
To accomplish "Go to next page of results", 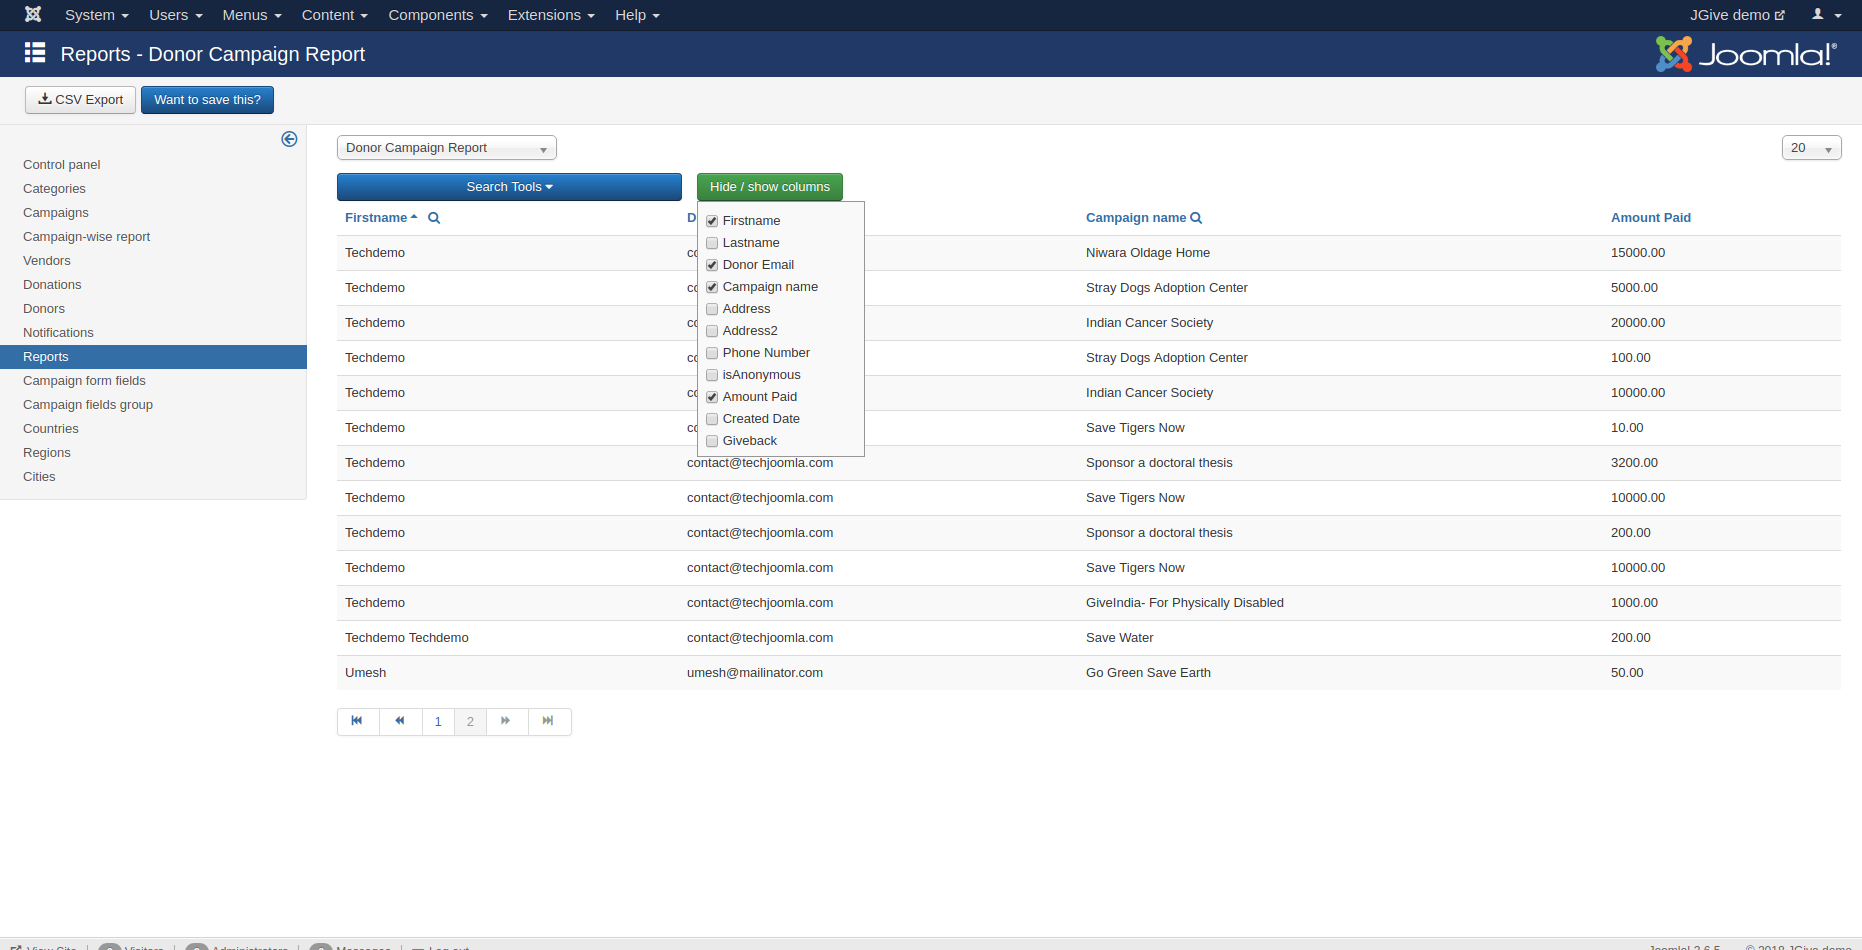I will click(x=507, y=721).
